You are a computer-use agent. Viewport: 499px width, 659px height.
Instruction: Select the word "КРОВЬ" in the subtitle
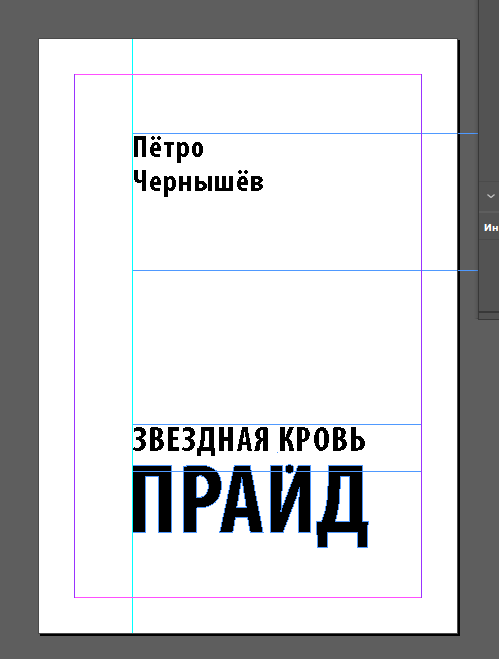322,440
